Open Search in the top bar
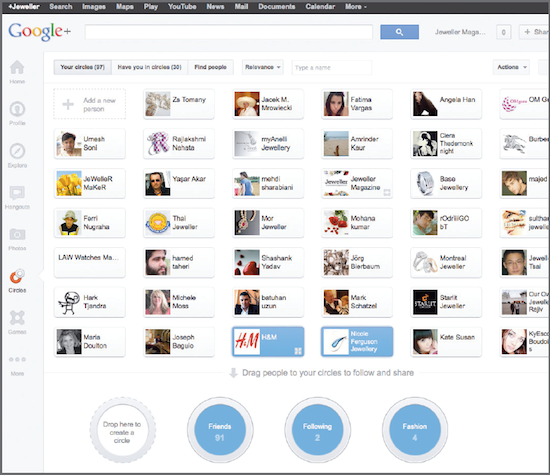 (61, 6)
